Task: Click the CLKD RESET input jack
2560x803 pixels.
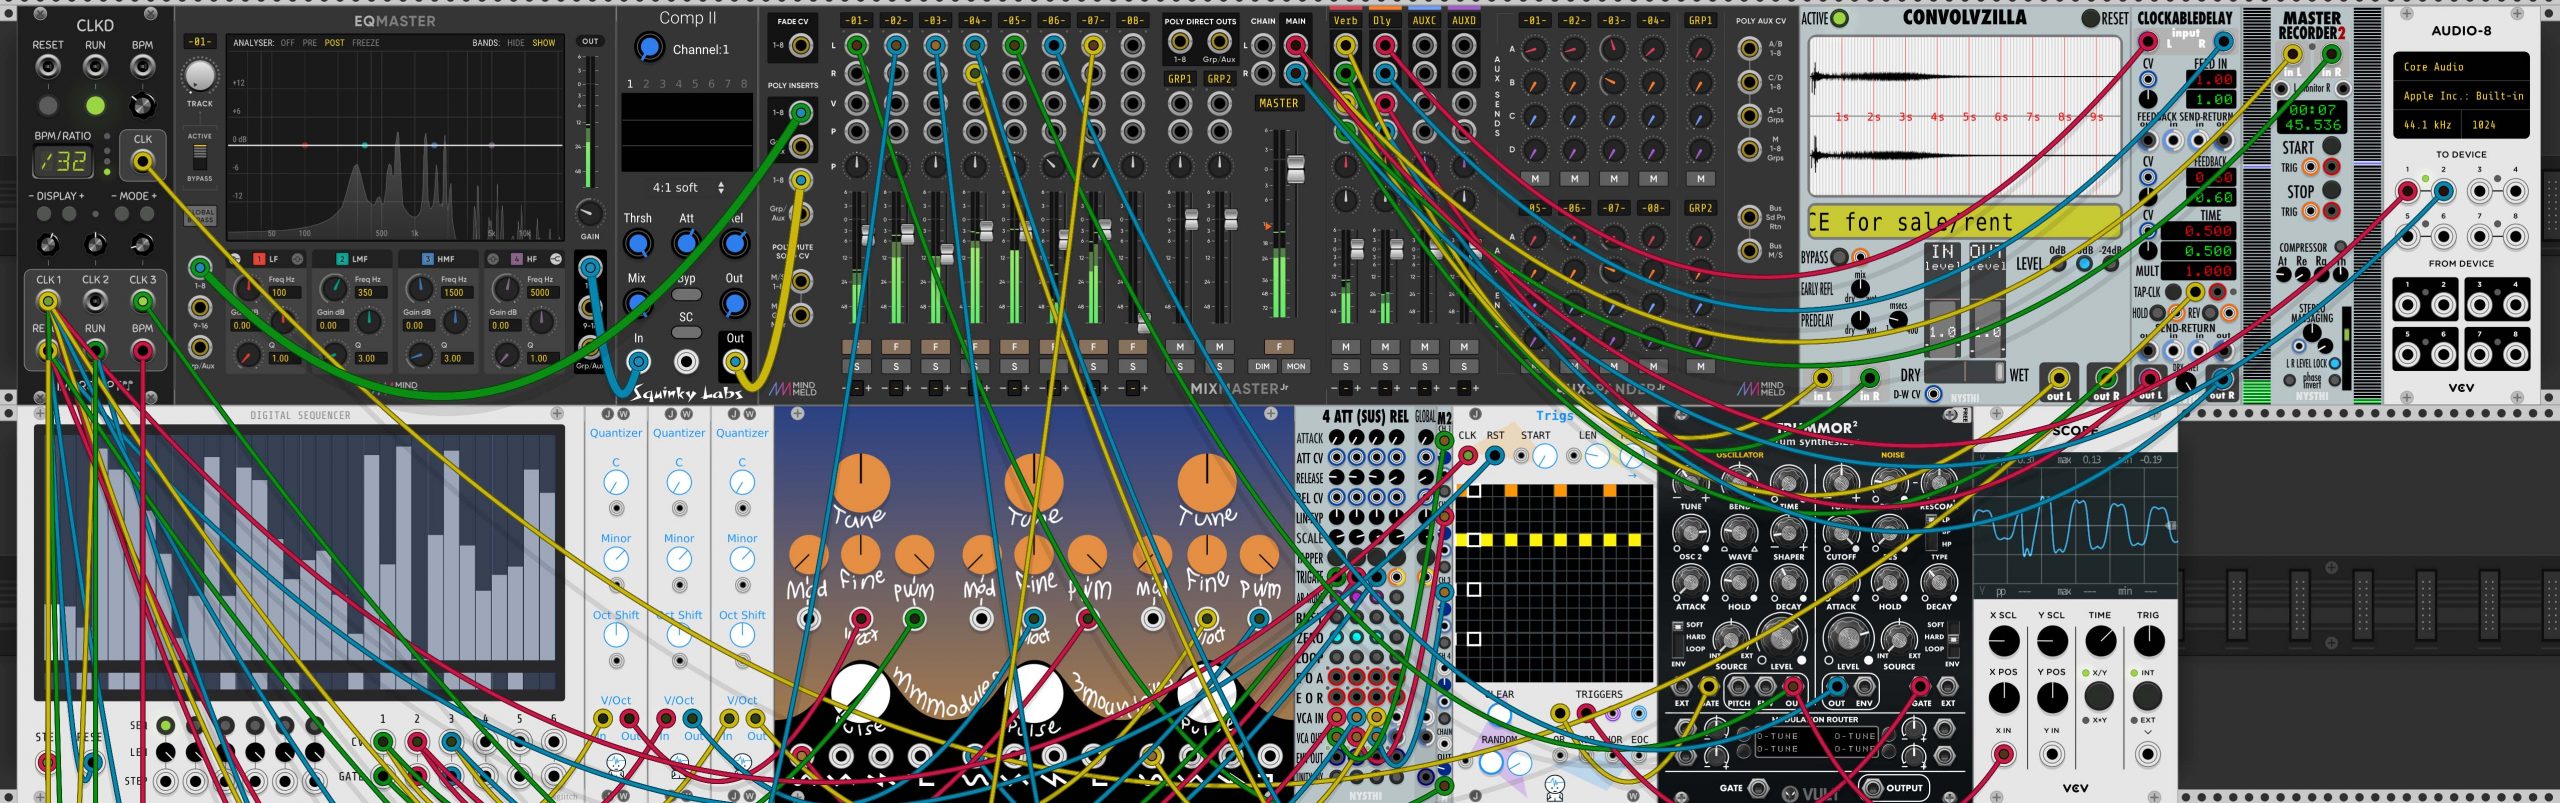Action: (x=47, y=67)
